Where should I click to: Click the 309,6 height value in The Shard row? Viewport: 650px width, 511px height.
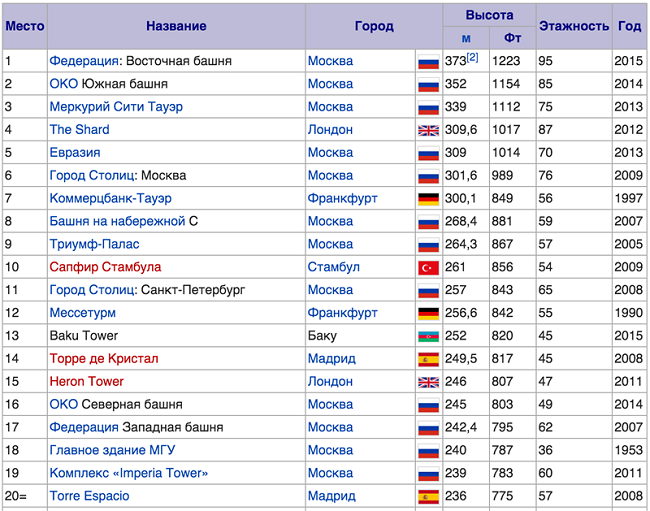coord(461,130)
